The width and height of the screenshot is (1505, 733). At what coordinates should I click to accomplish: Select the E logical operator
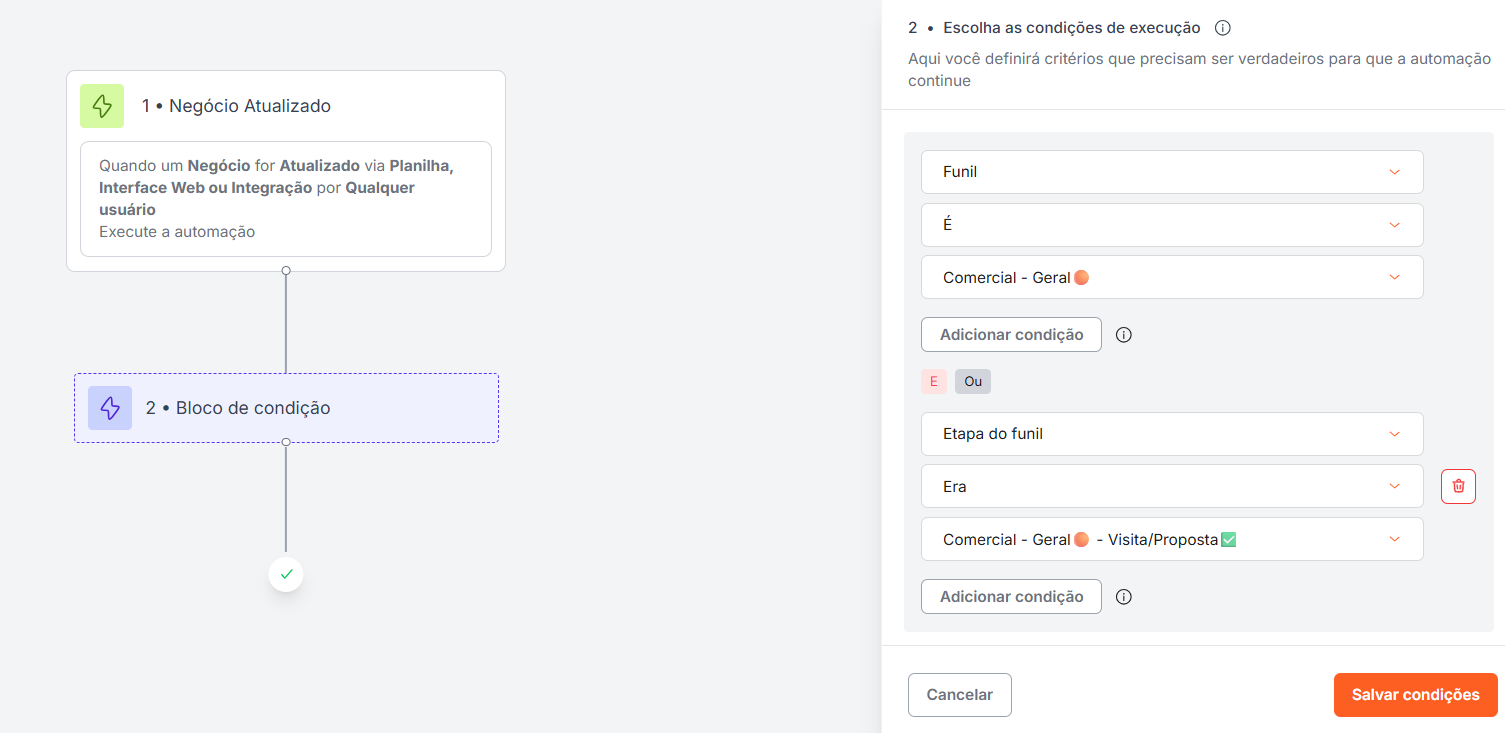click(x=934, y=381)
